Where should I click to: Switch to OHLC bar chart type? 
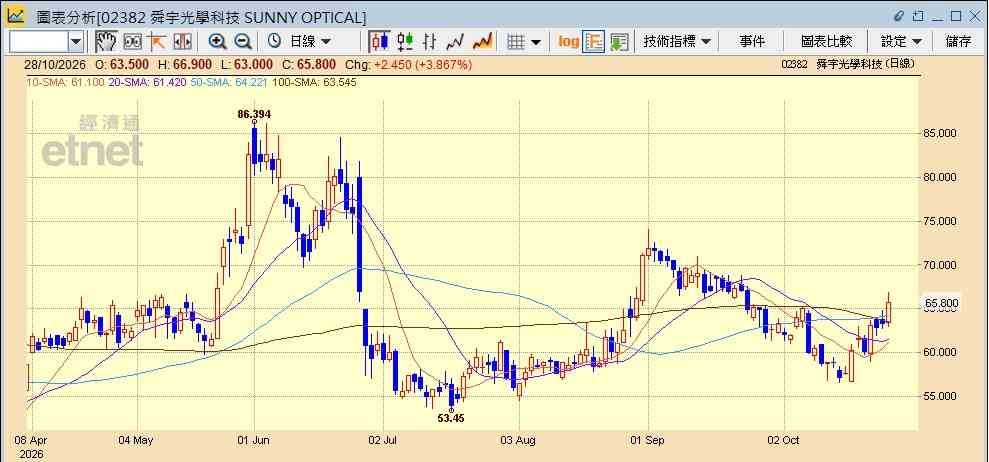point(430,42)
